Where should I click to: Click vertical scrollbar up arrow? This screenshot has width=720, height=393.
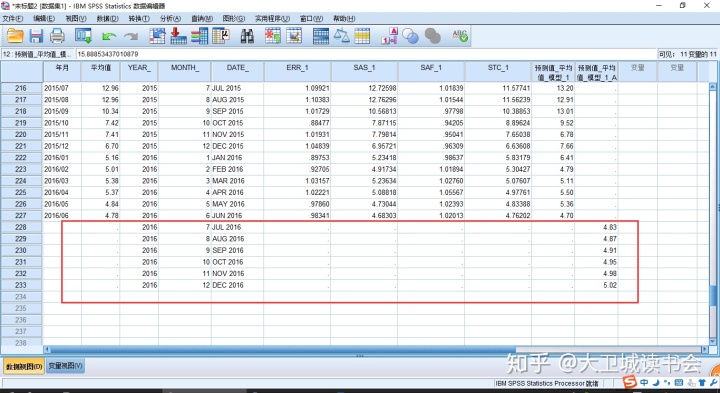(713, 87)
